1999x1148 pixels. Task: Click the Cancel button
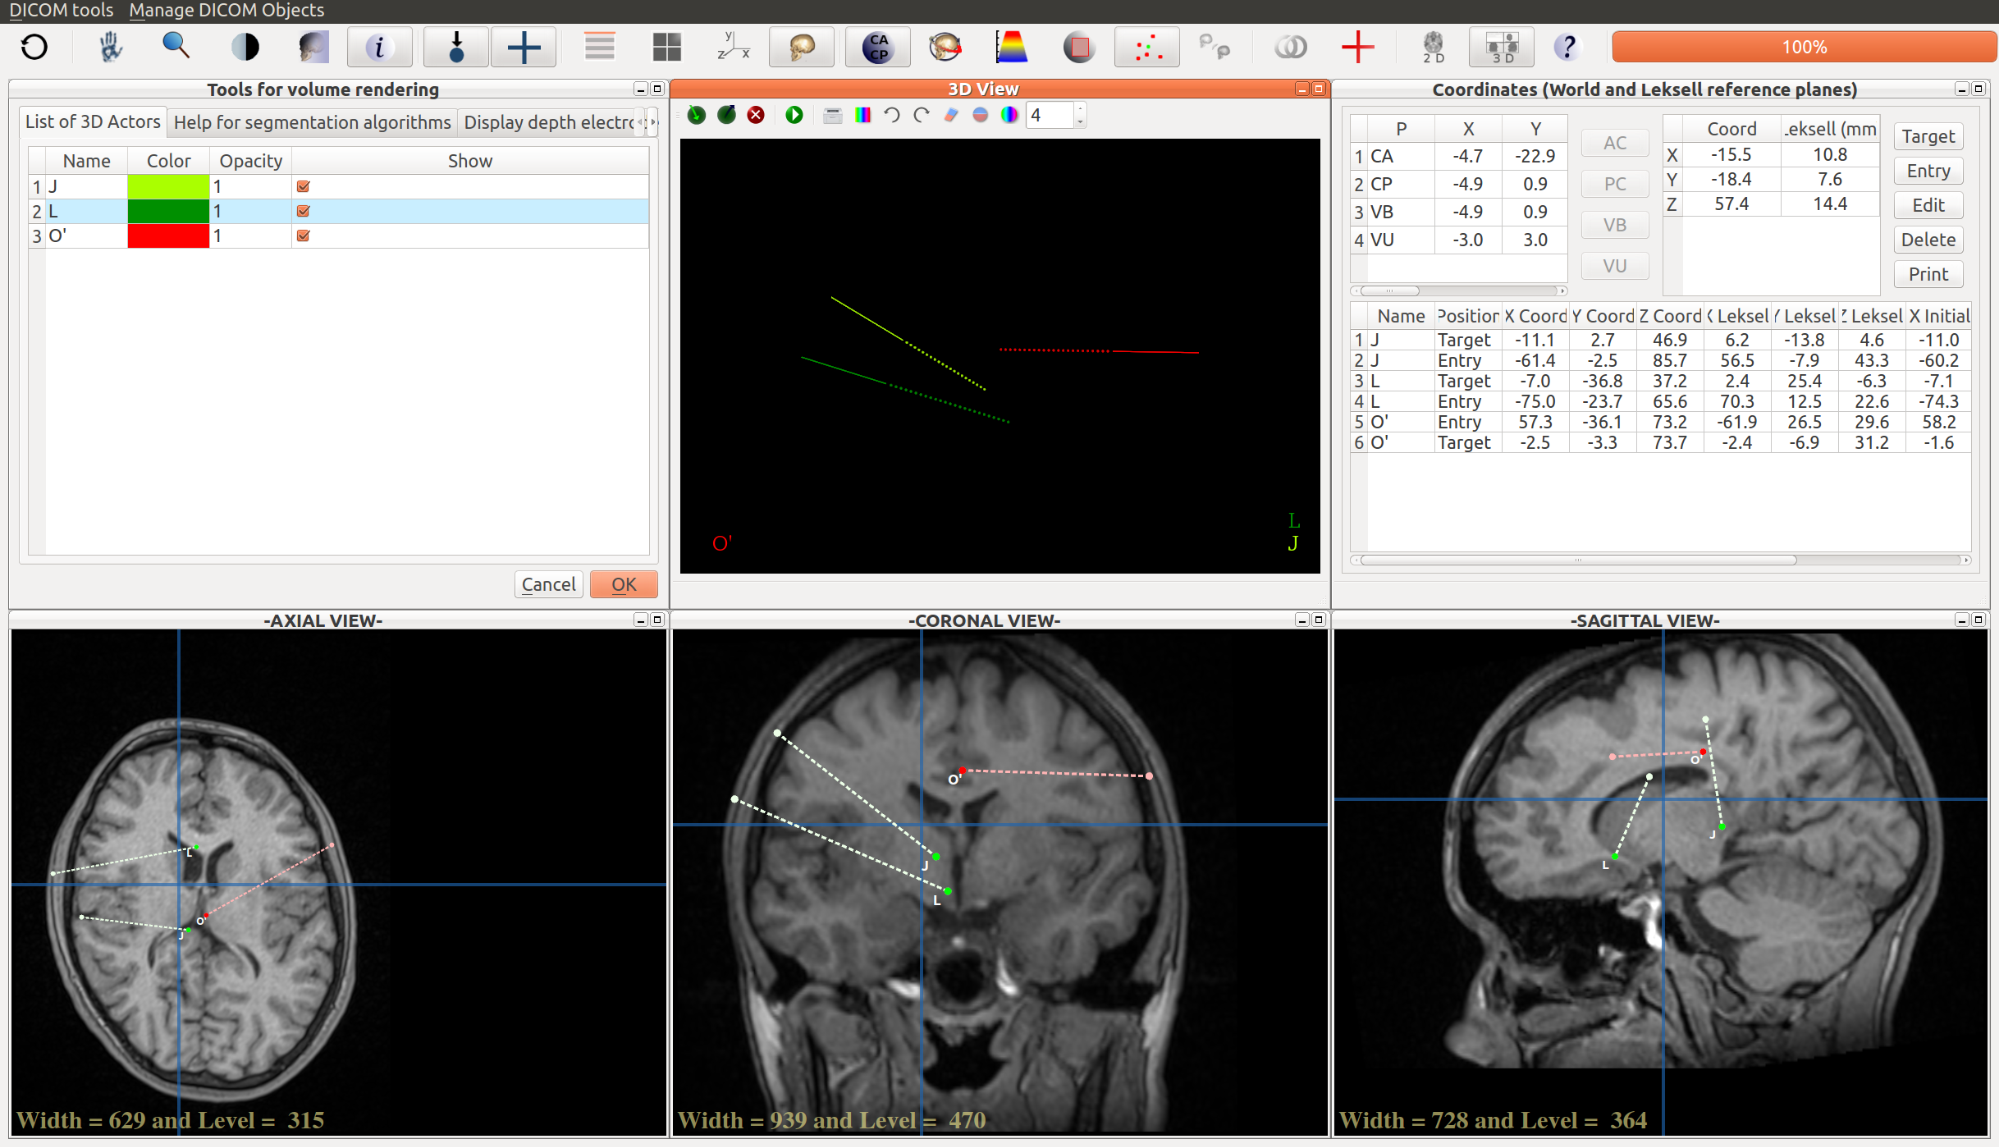548,584
